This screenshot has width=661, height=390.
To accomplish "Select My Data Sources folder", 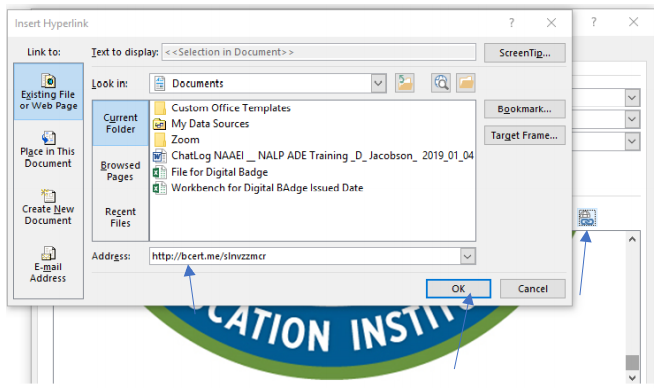I will [x=202, y=124].
